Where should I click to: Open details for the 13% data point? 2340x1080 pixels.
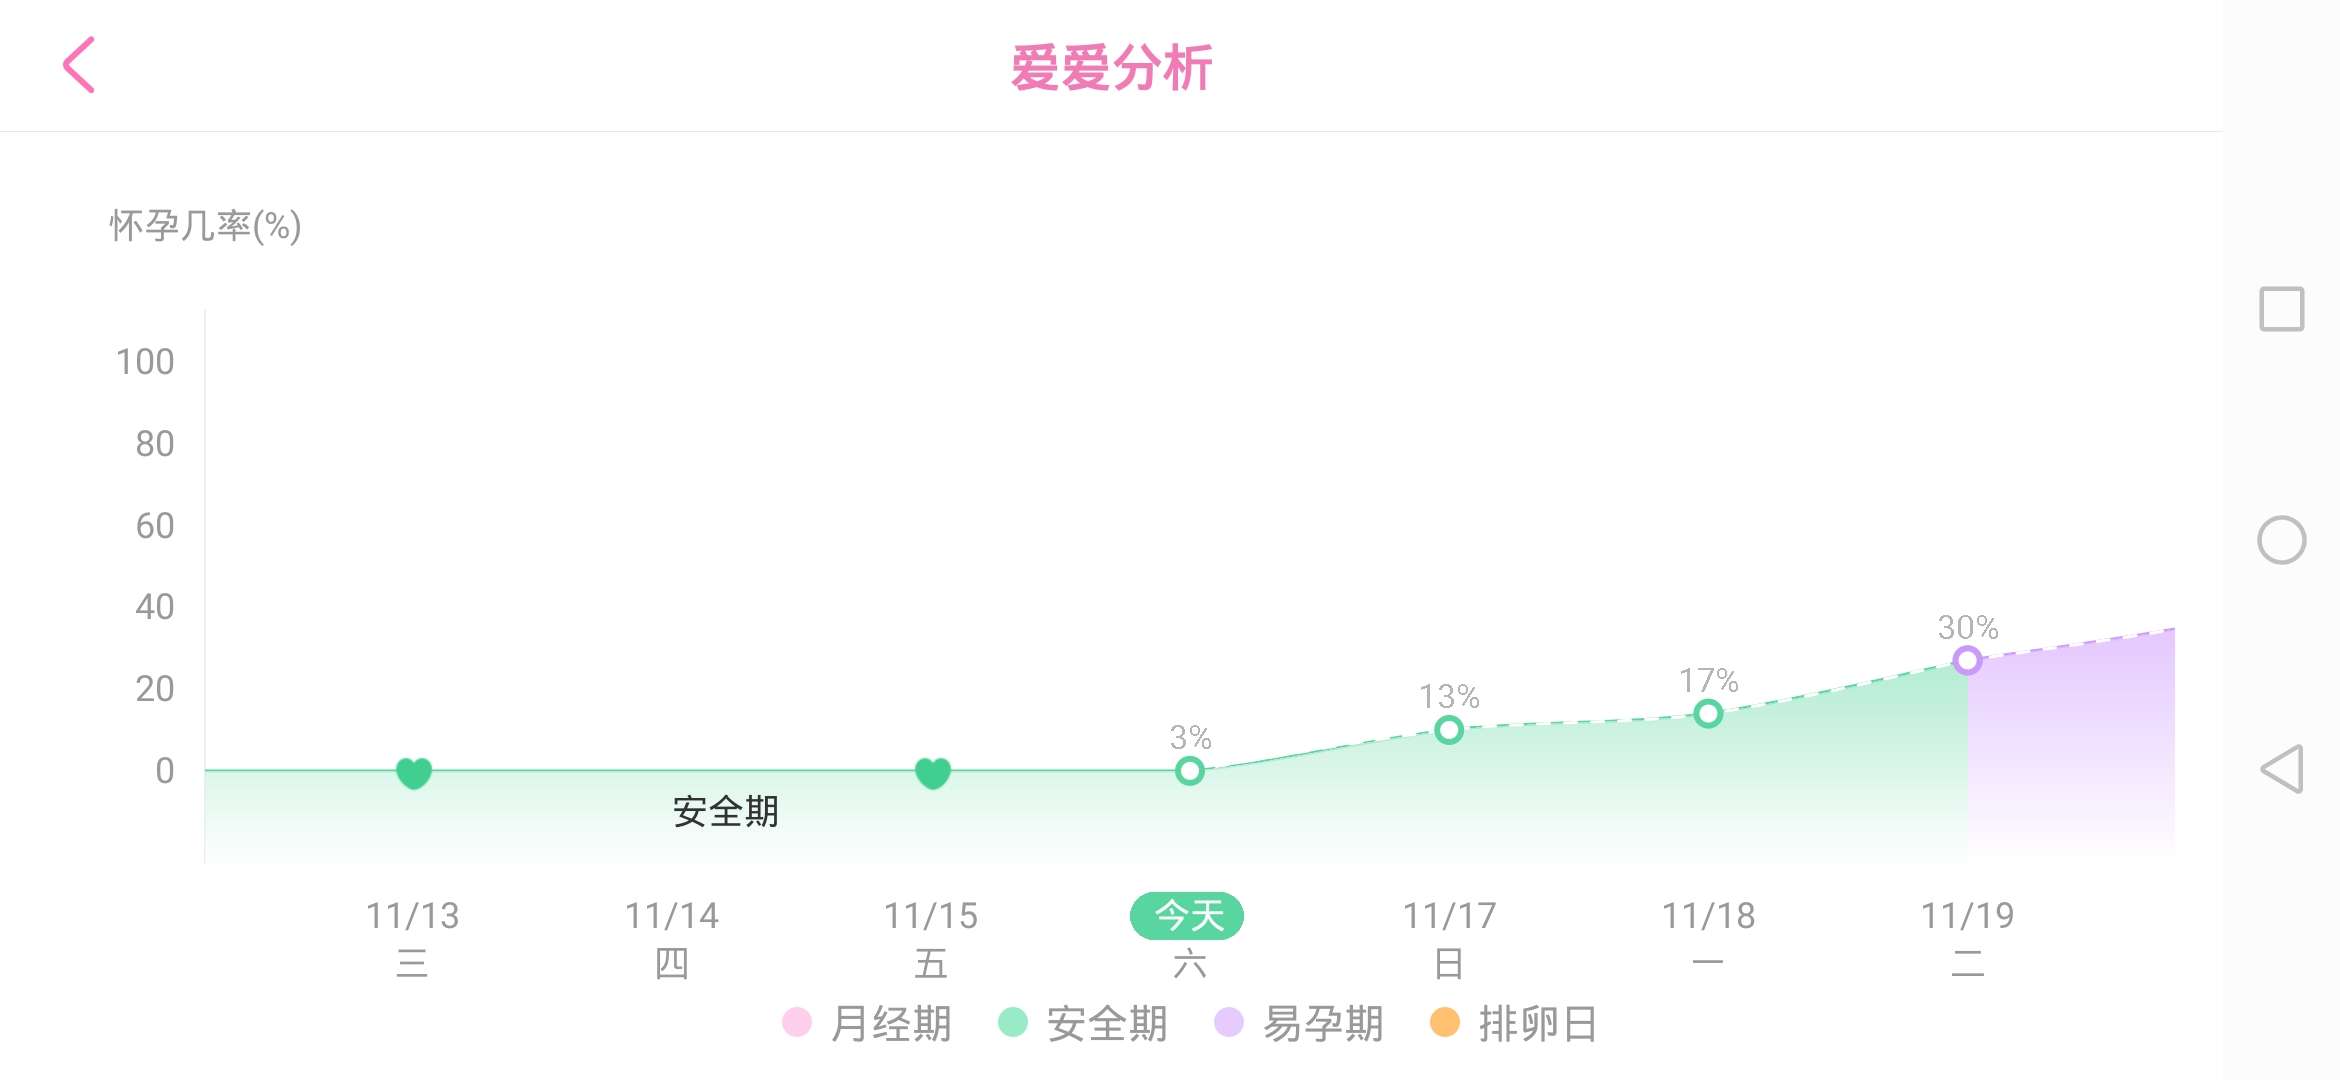pyautogui.click(x=1447, y=732)
